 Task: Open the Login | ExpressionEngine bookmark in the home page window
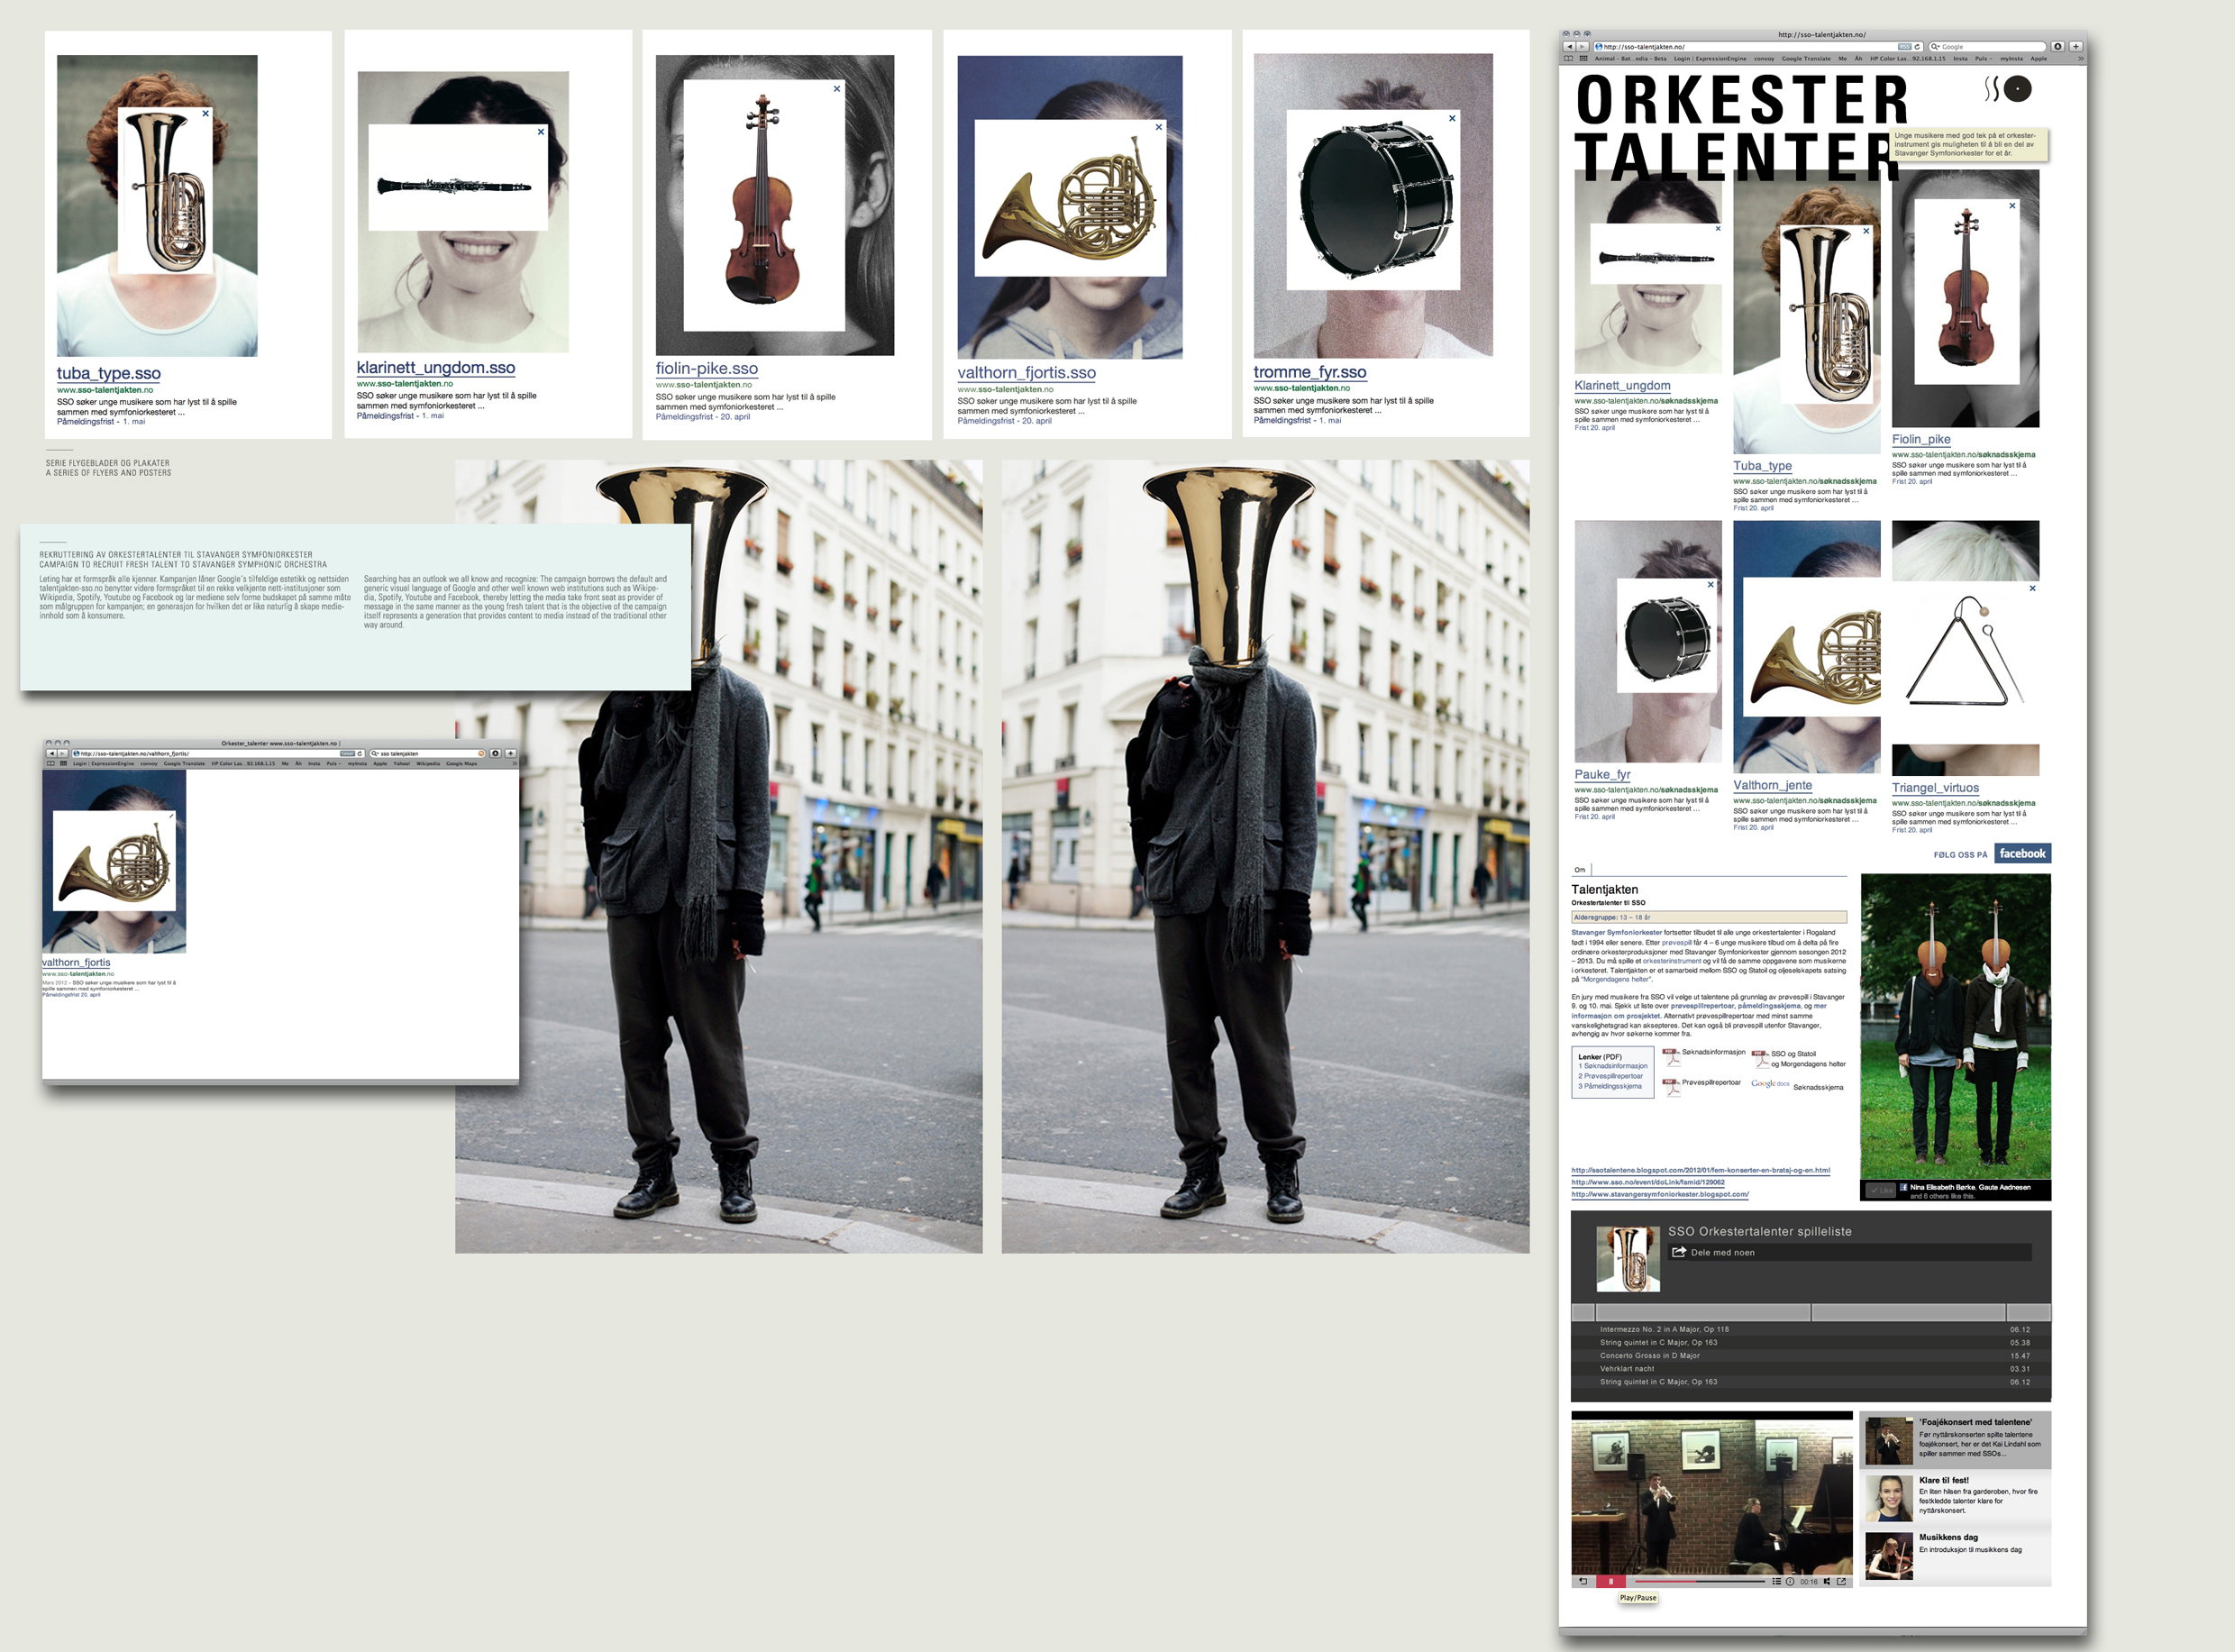[x=1710, y=59]
